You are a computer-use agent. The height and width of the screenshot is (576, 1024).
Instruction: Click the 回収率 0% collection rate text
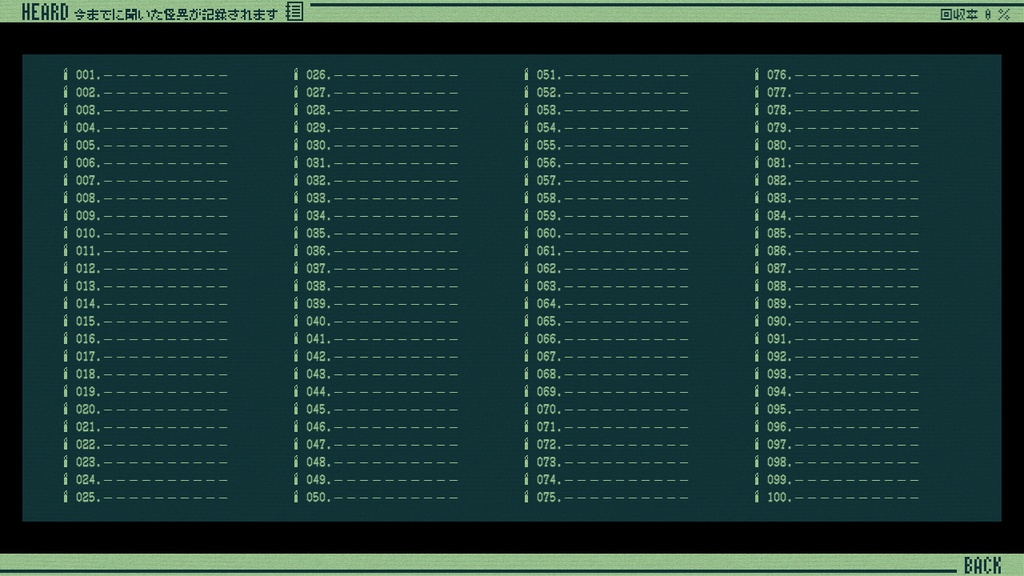(975, 14)
